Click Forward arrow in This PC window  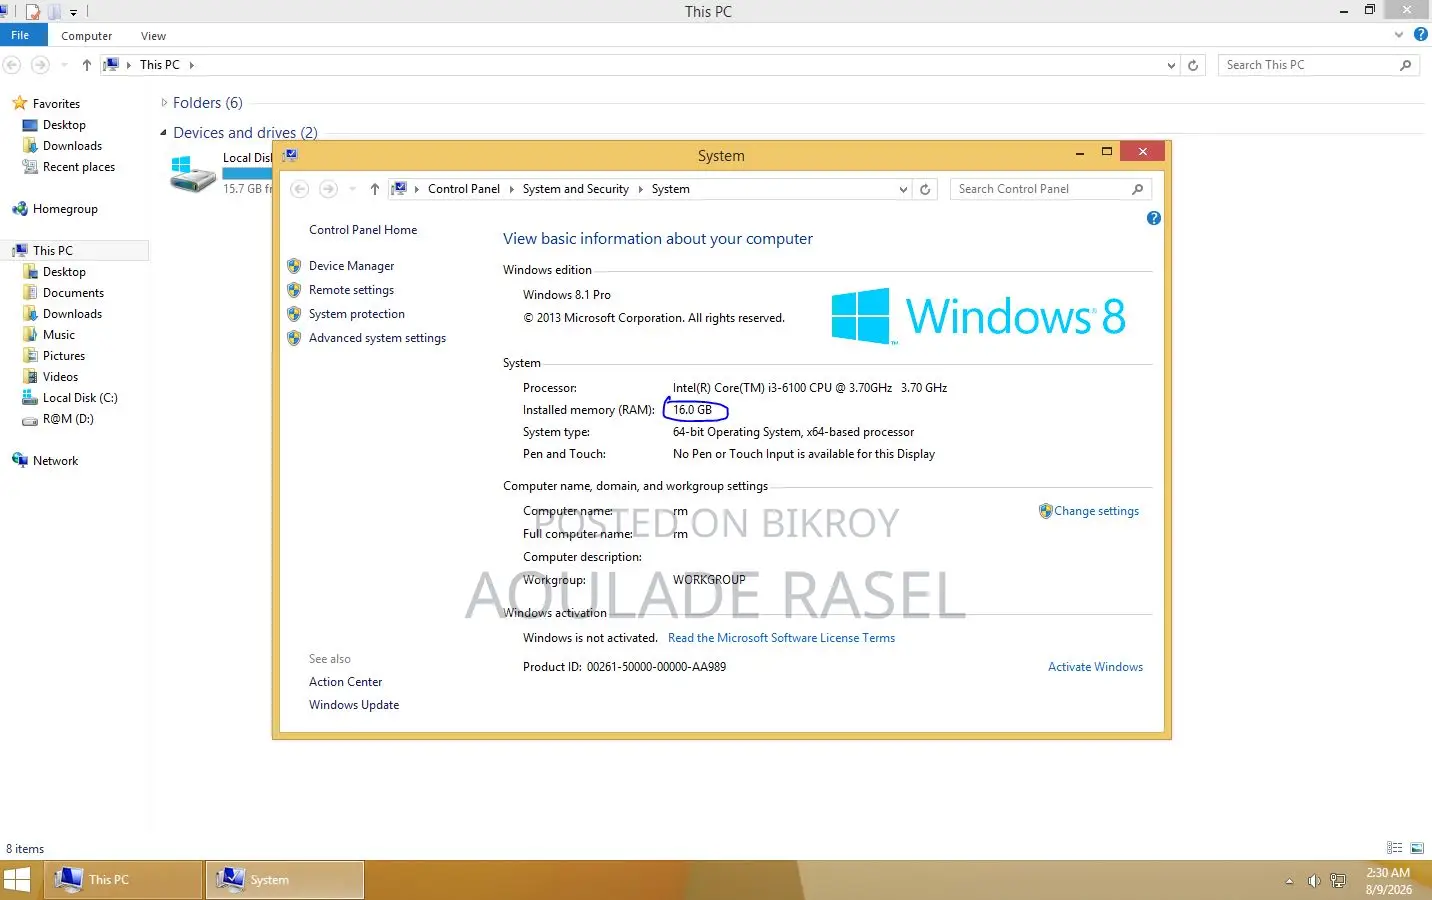[40, 65]
